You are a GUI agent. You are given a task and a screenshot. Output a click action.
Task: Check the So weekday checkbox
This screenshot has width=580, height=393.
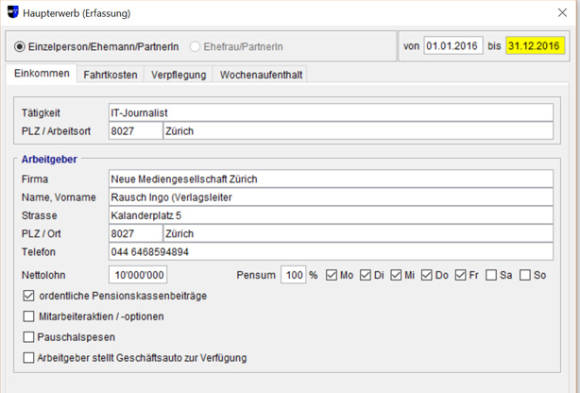pos(525,275)
